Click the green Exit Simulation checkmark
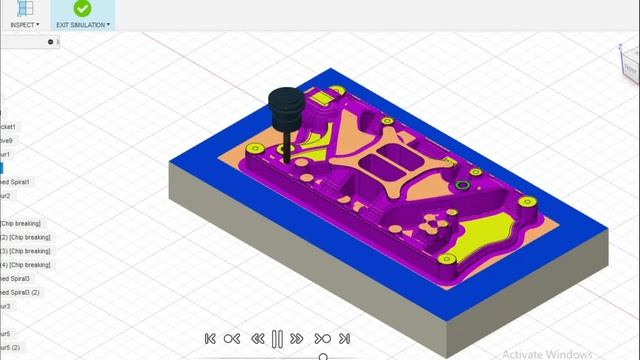 [82, 8]
